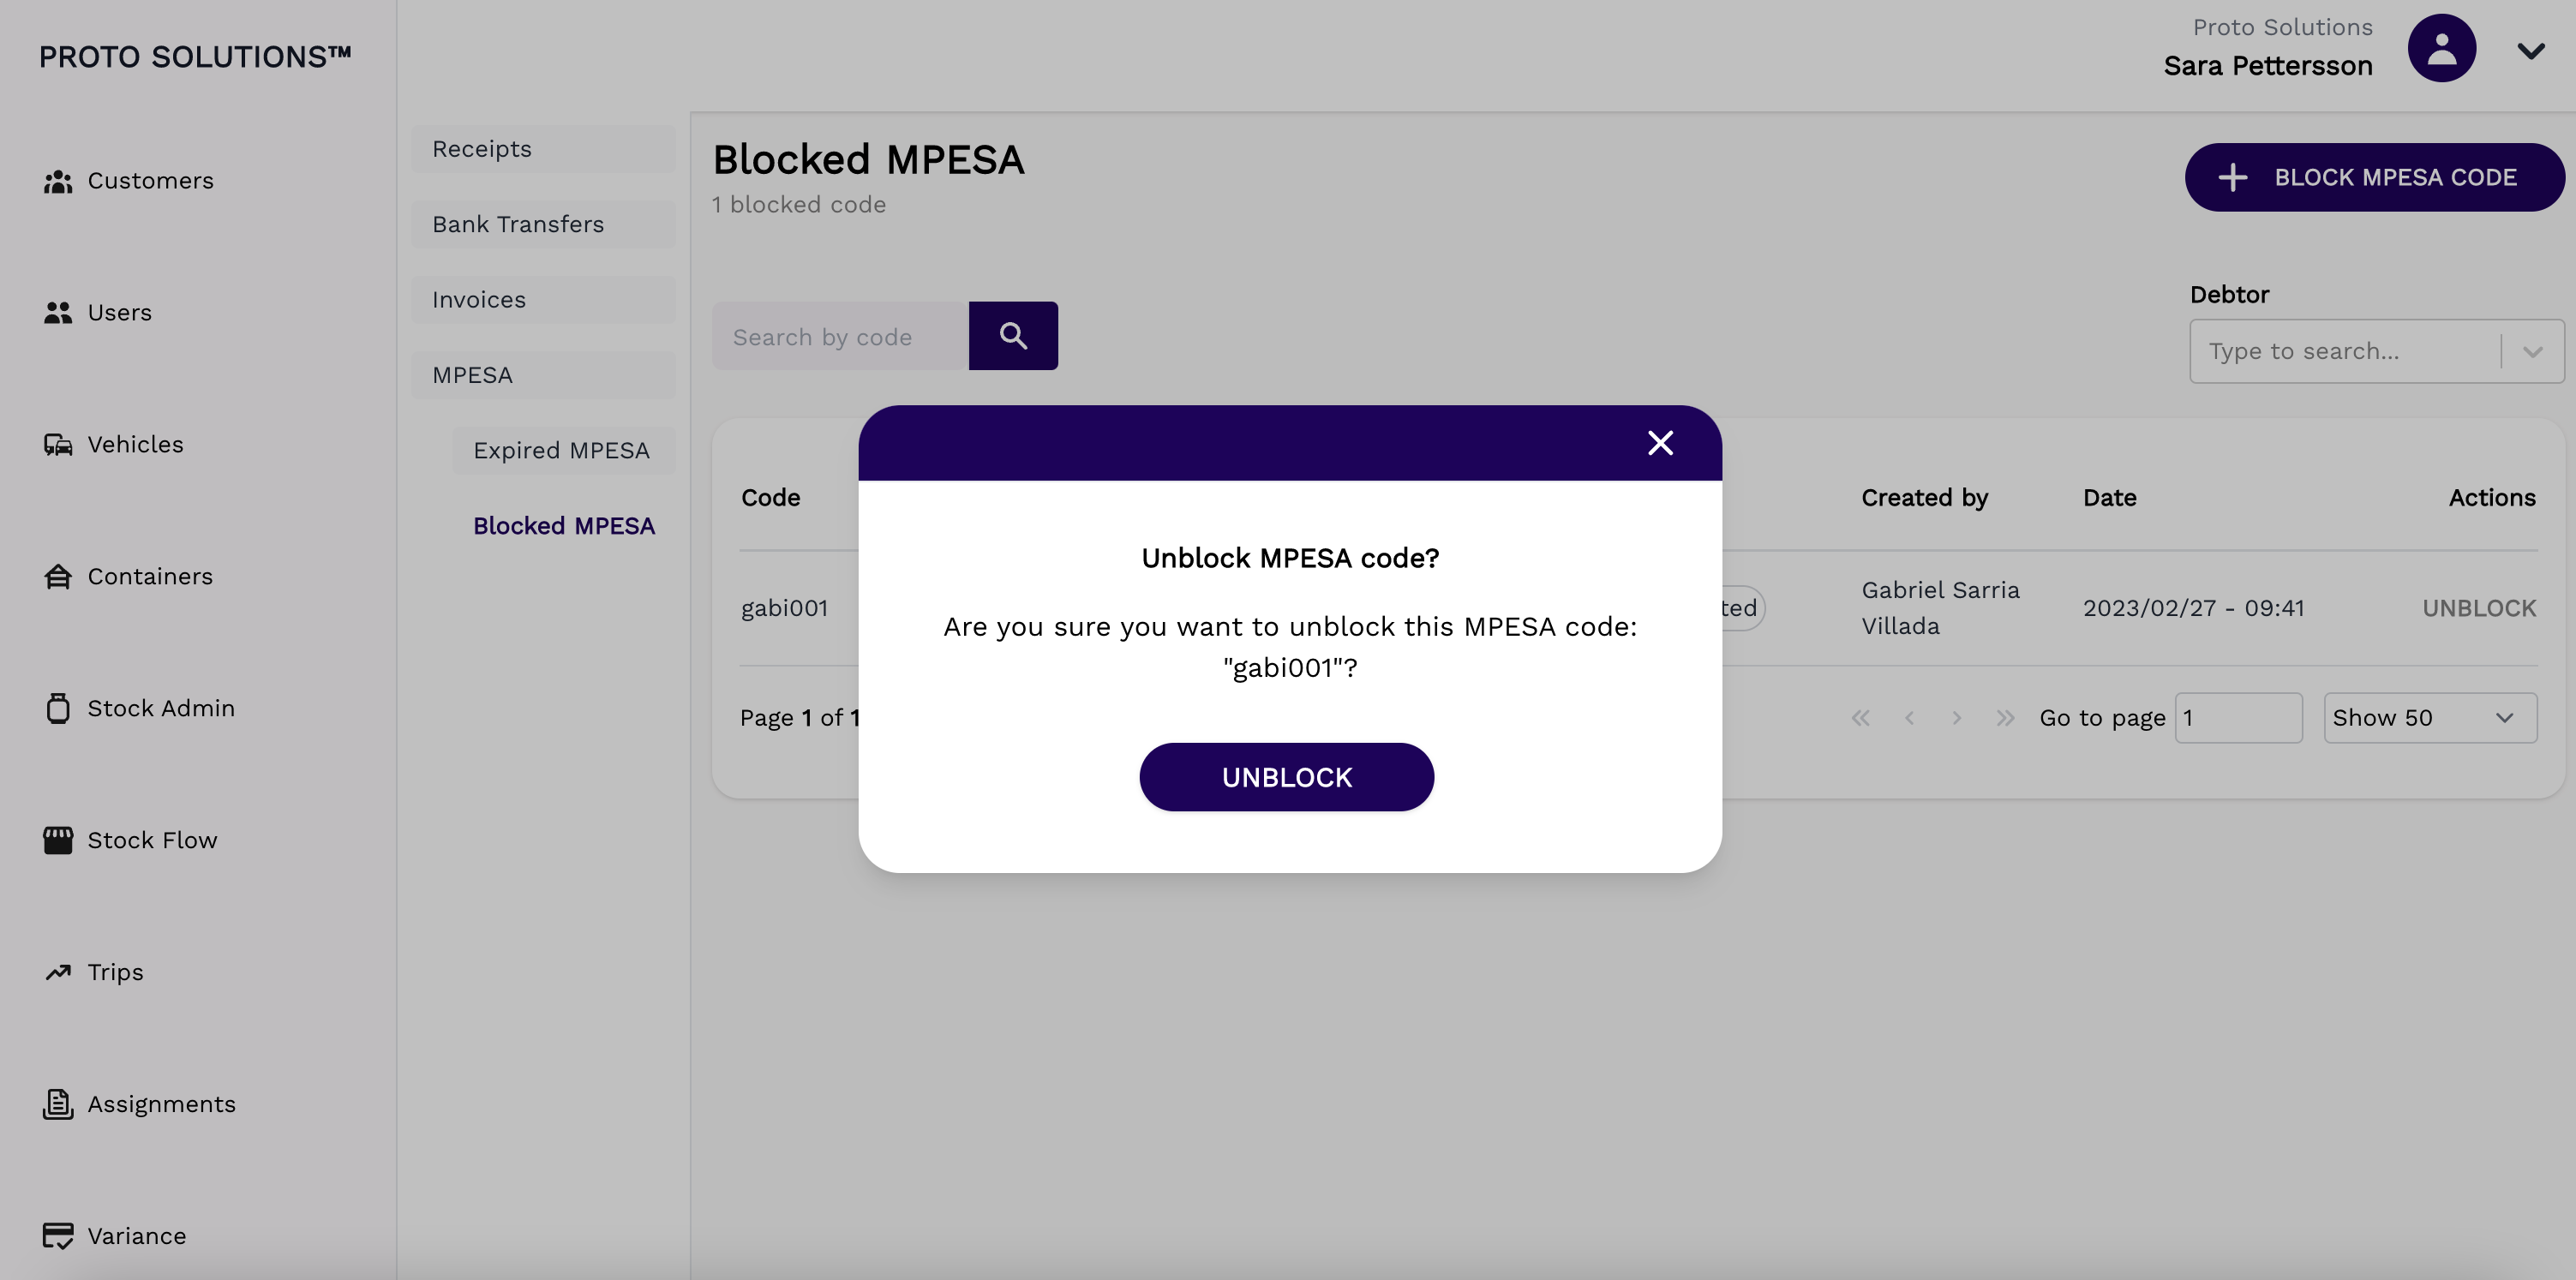2576x1280 pixels.
Task: Click the Stock Admin sidebar icon
Action: click(57, 710)
